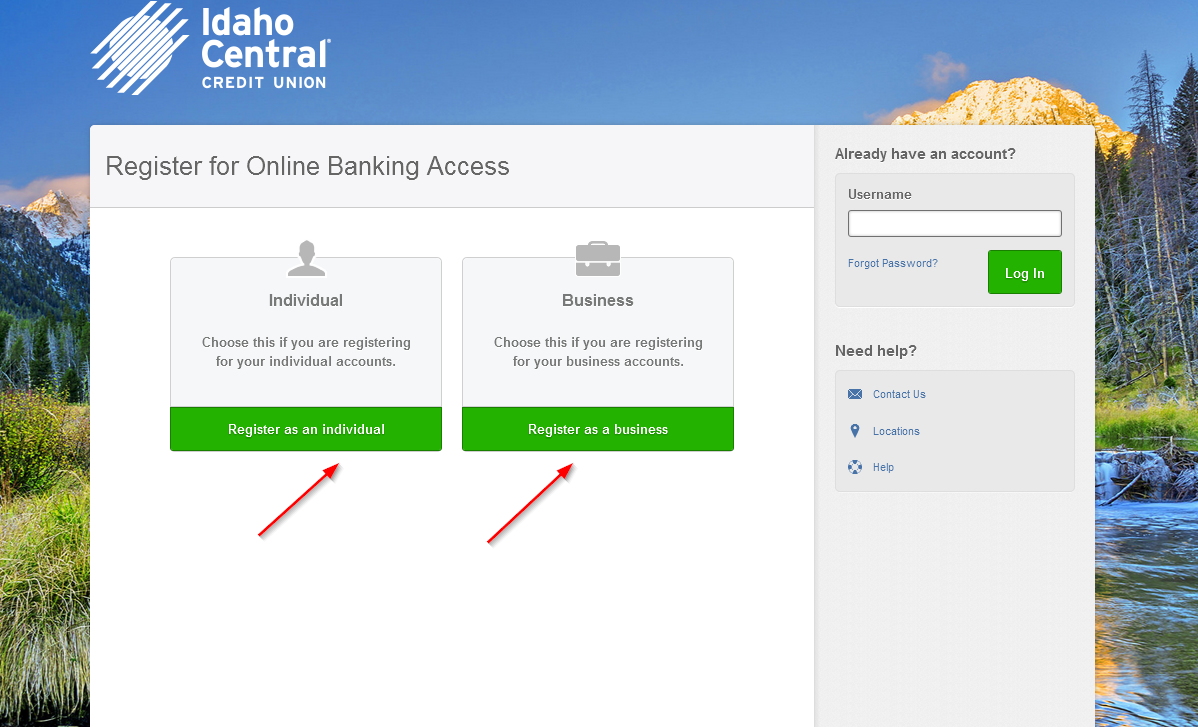Click the Business briefcase icon

coord(598,259)
